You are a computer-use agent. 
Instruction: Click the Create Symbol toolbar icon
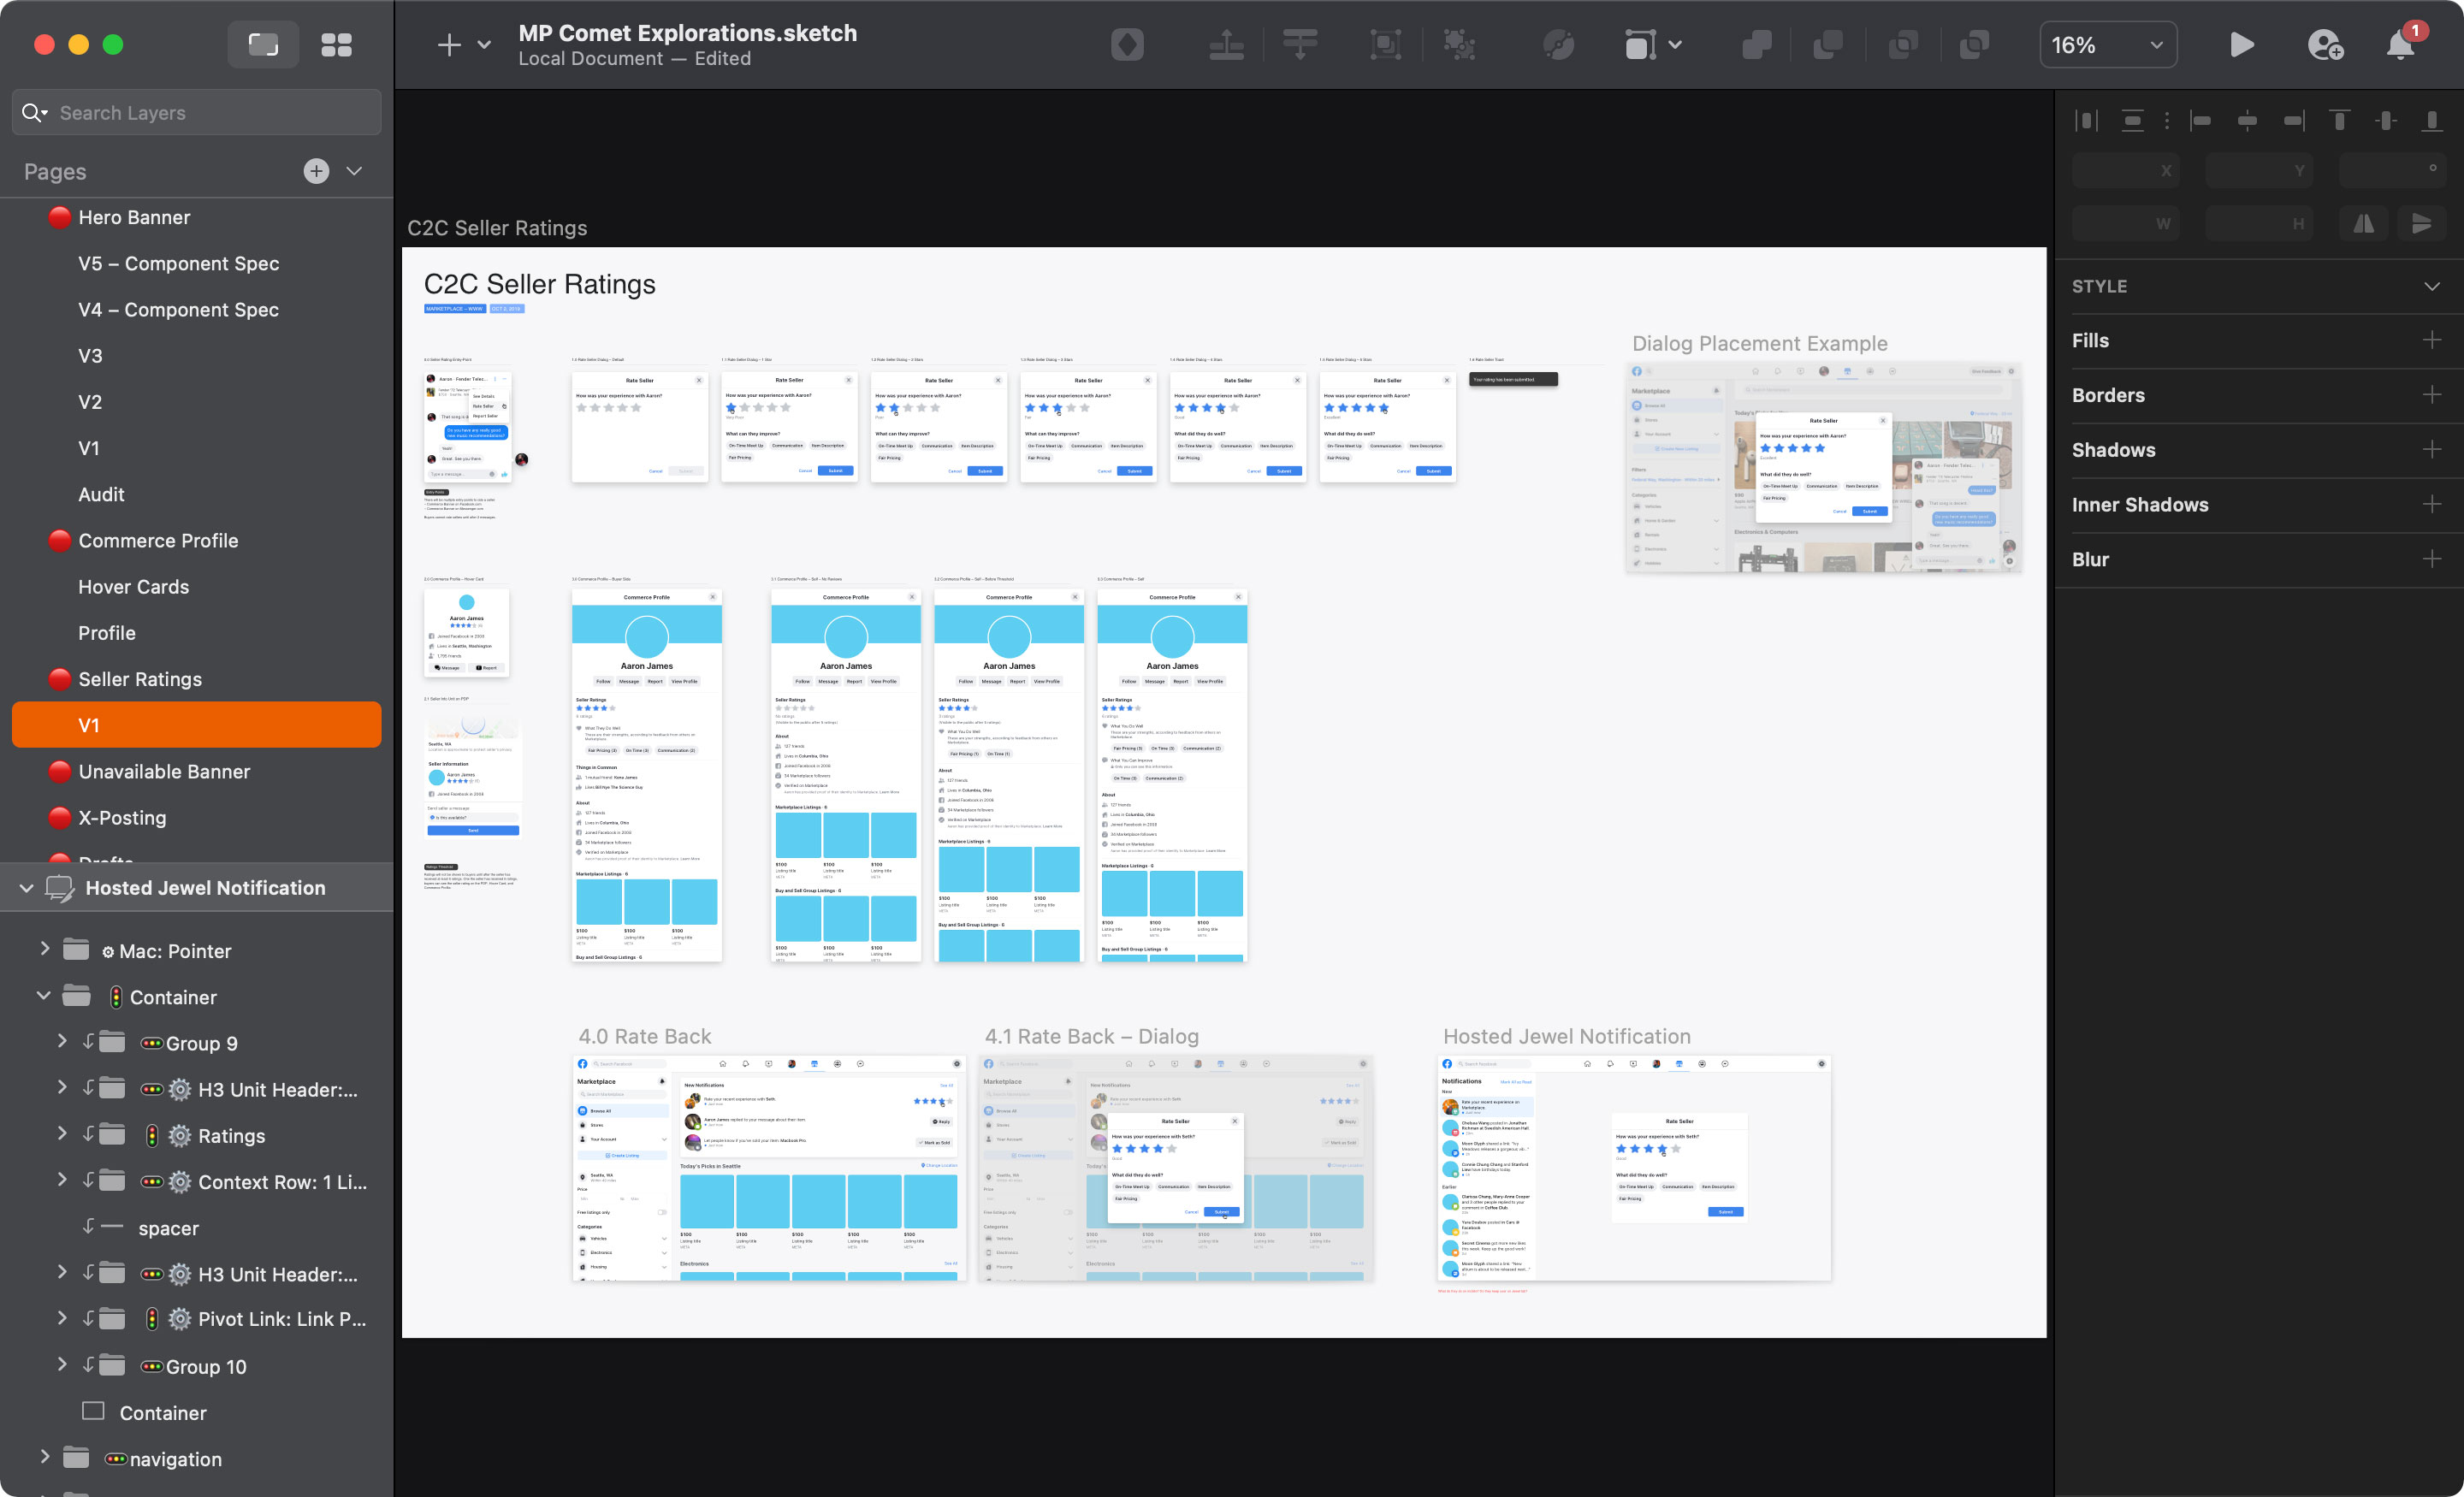[x=1127, y=45]
